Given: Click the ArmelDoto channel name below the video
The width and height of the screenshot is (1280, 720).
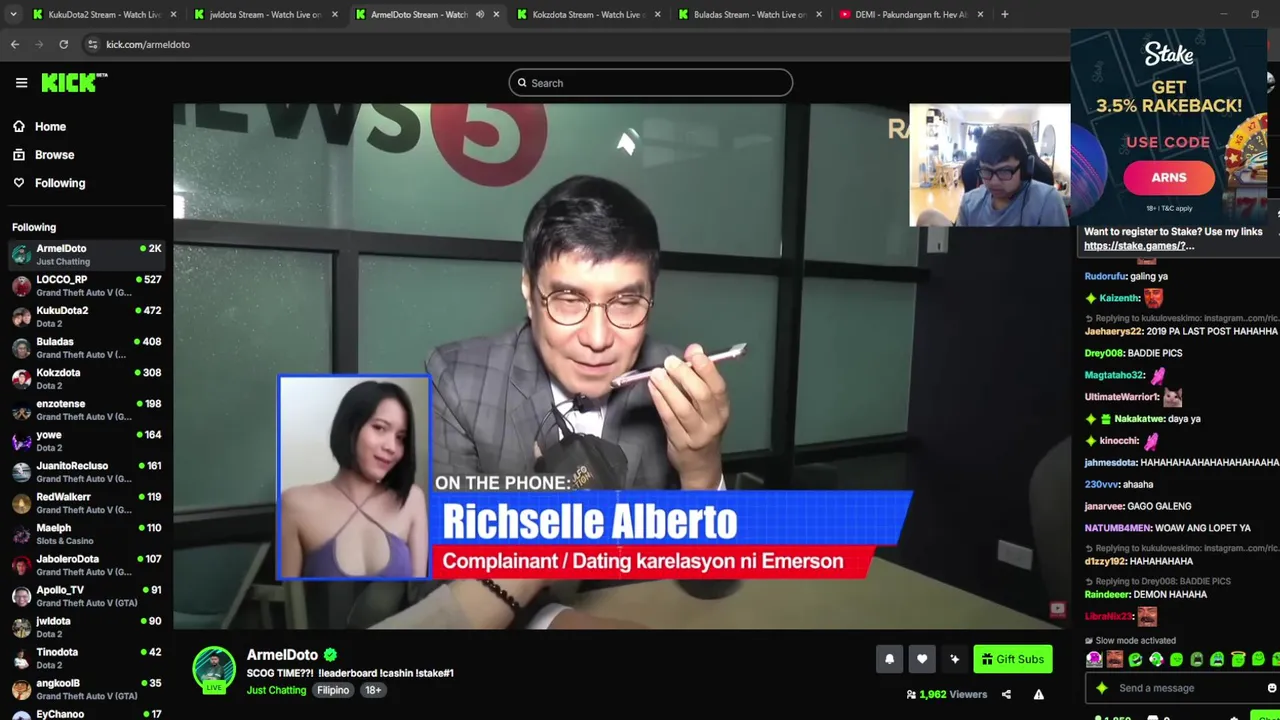Looking at the screenshot, I should click(282, 655).
